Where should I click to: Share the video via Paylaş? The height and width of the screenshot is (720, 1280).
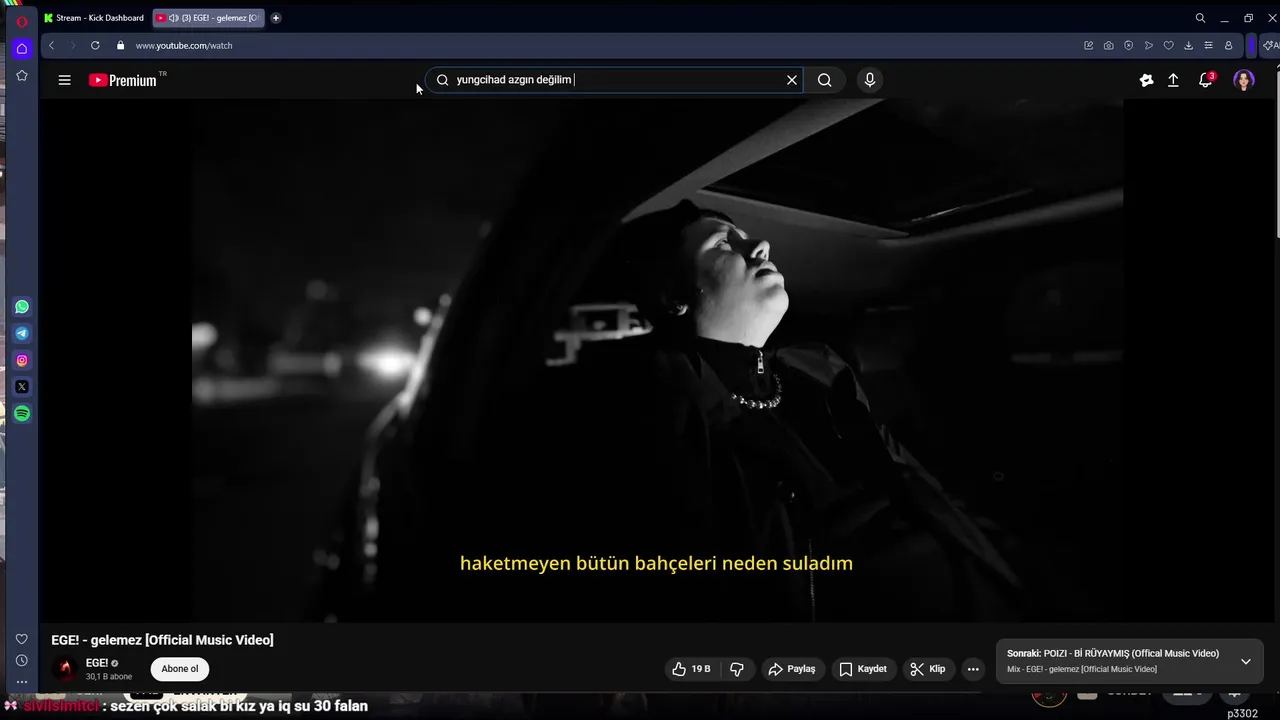coord(791,669)
